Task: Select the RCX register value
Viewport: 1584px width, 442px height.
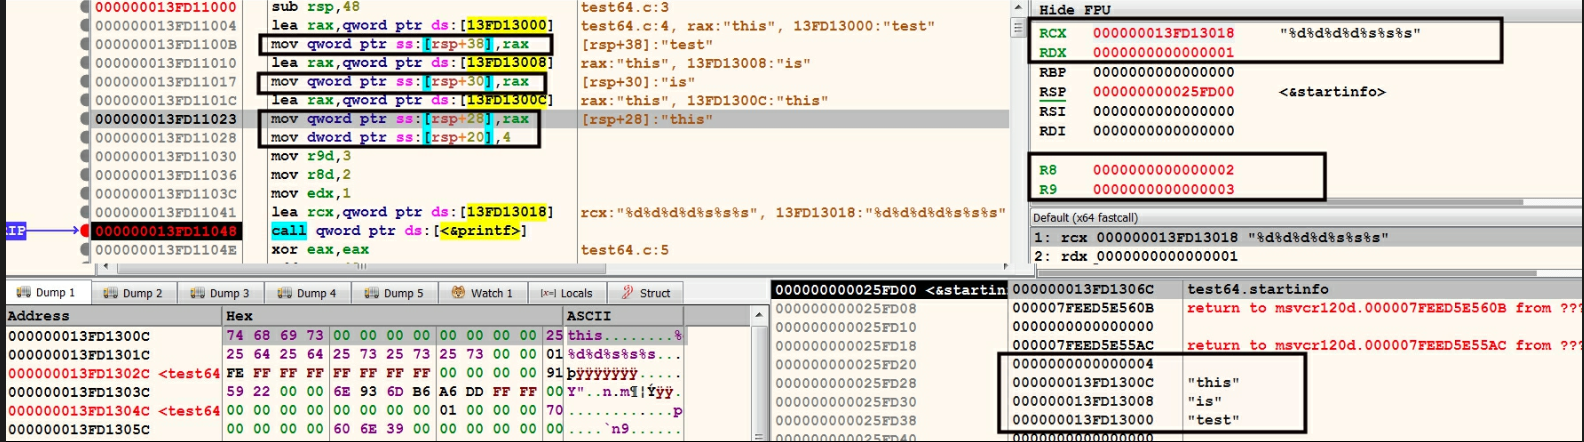Action: tap(1163, 33)
